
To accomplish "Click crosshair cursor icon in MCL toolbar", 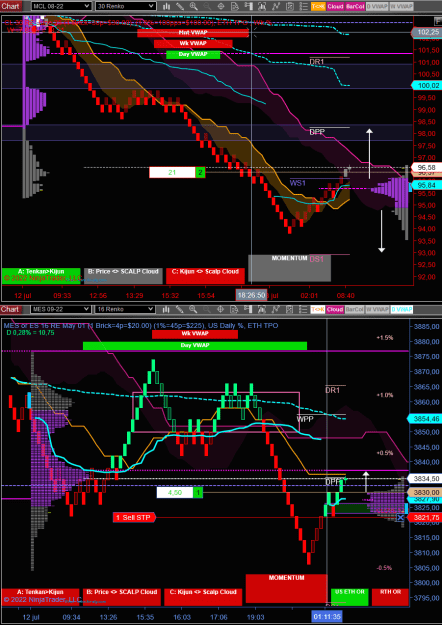I will coord(221,6).
